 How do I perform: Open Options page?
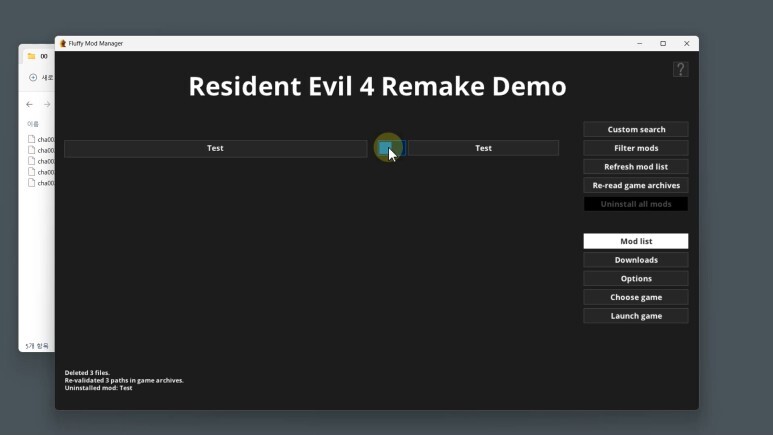pos(636,279)
